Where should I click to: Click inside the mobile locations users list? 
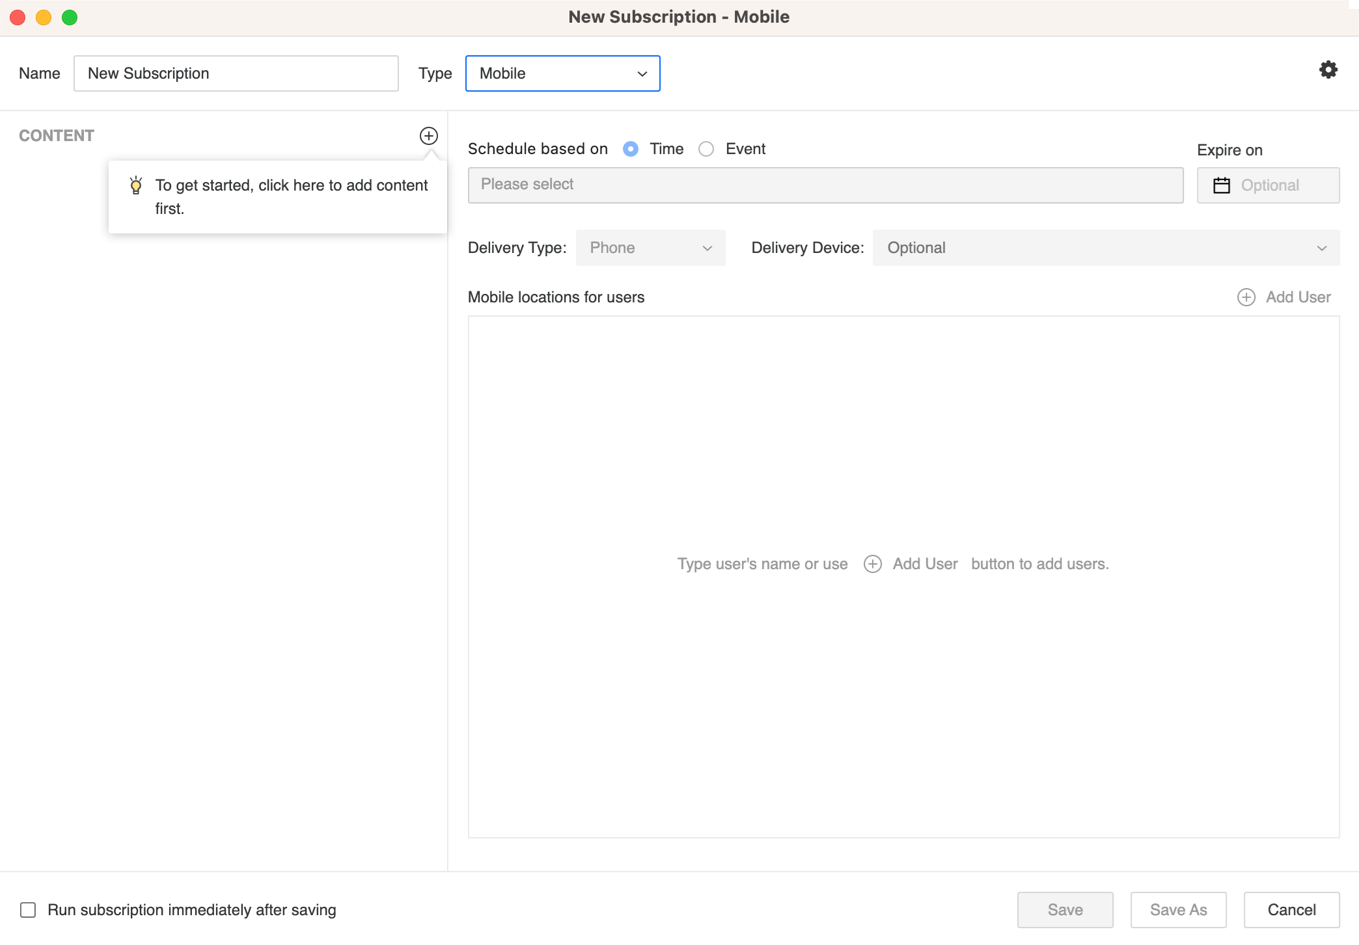click(903, 450)
